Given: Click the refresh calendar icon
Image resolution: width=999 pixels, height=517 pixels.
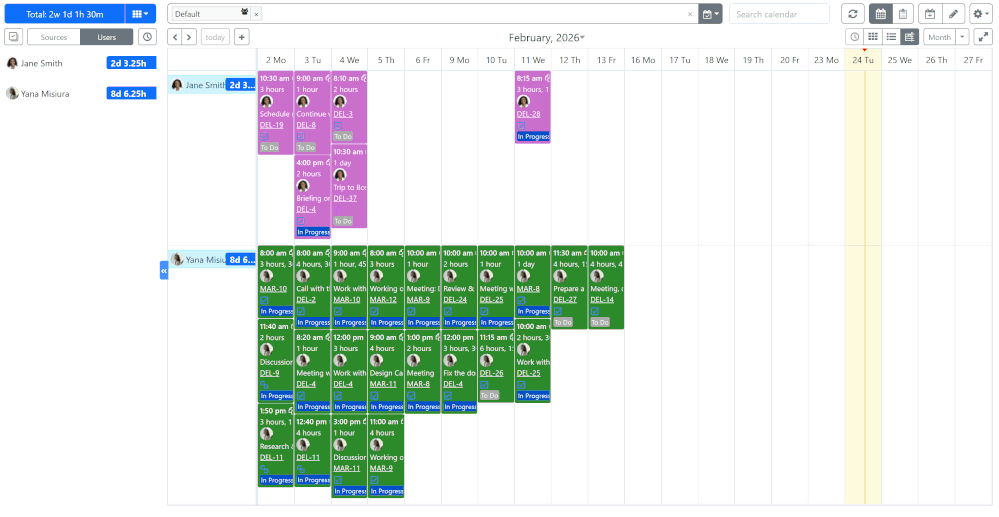Looking at the screenshot, I should 852,14.
